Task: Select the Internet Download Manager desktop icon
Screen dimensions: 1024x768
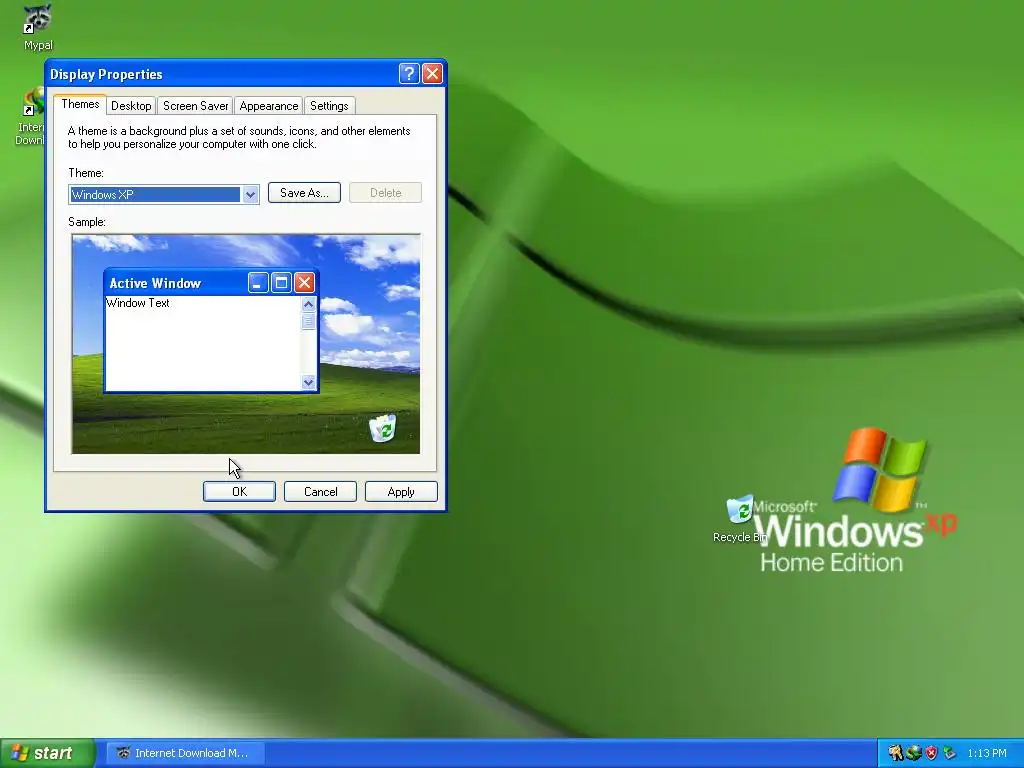Action: tap(30, 116)
